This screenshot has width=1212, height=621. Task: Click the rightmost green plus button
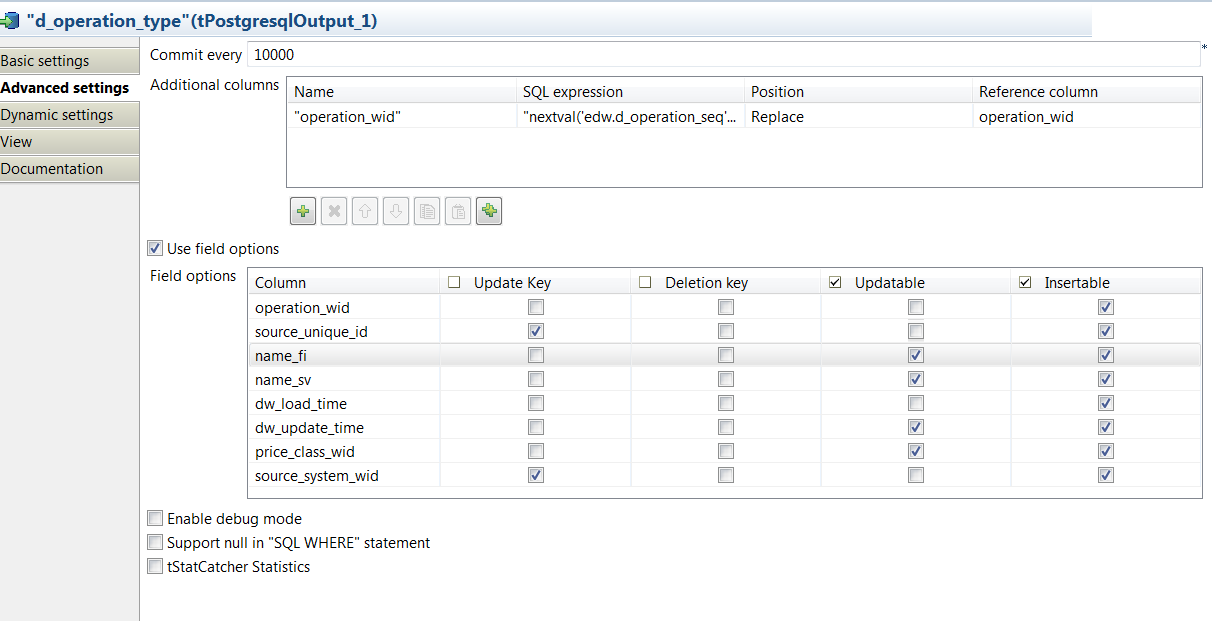pos(489,211)
